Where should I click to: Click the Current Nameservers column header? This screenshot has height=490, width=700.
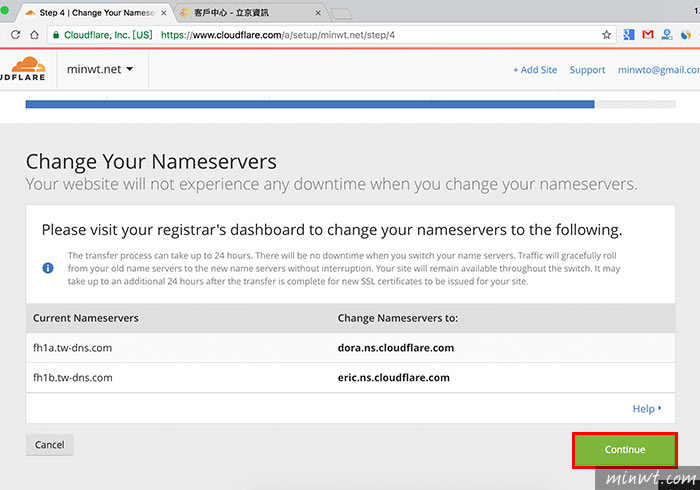pos(86,318)
